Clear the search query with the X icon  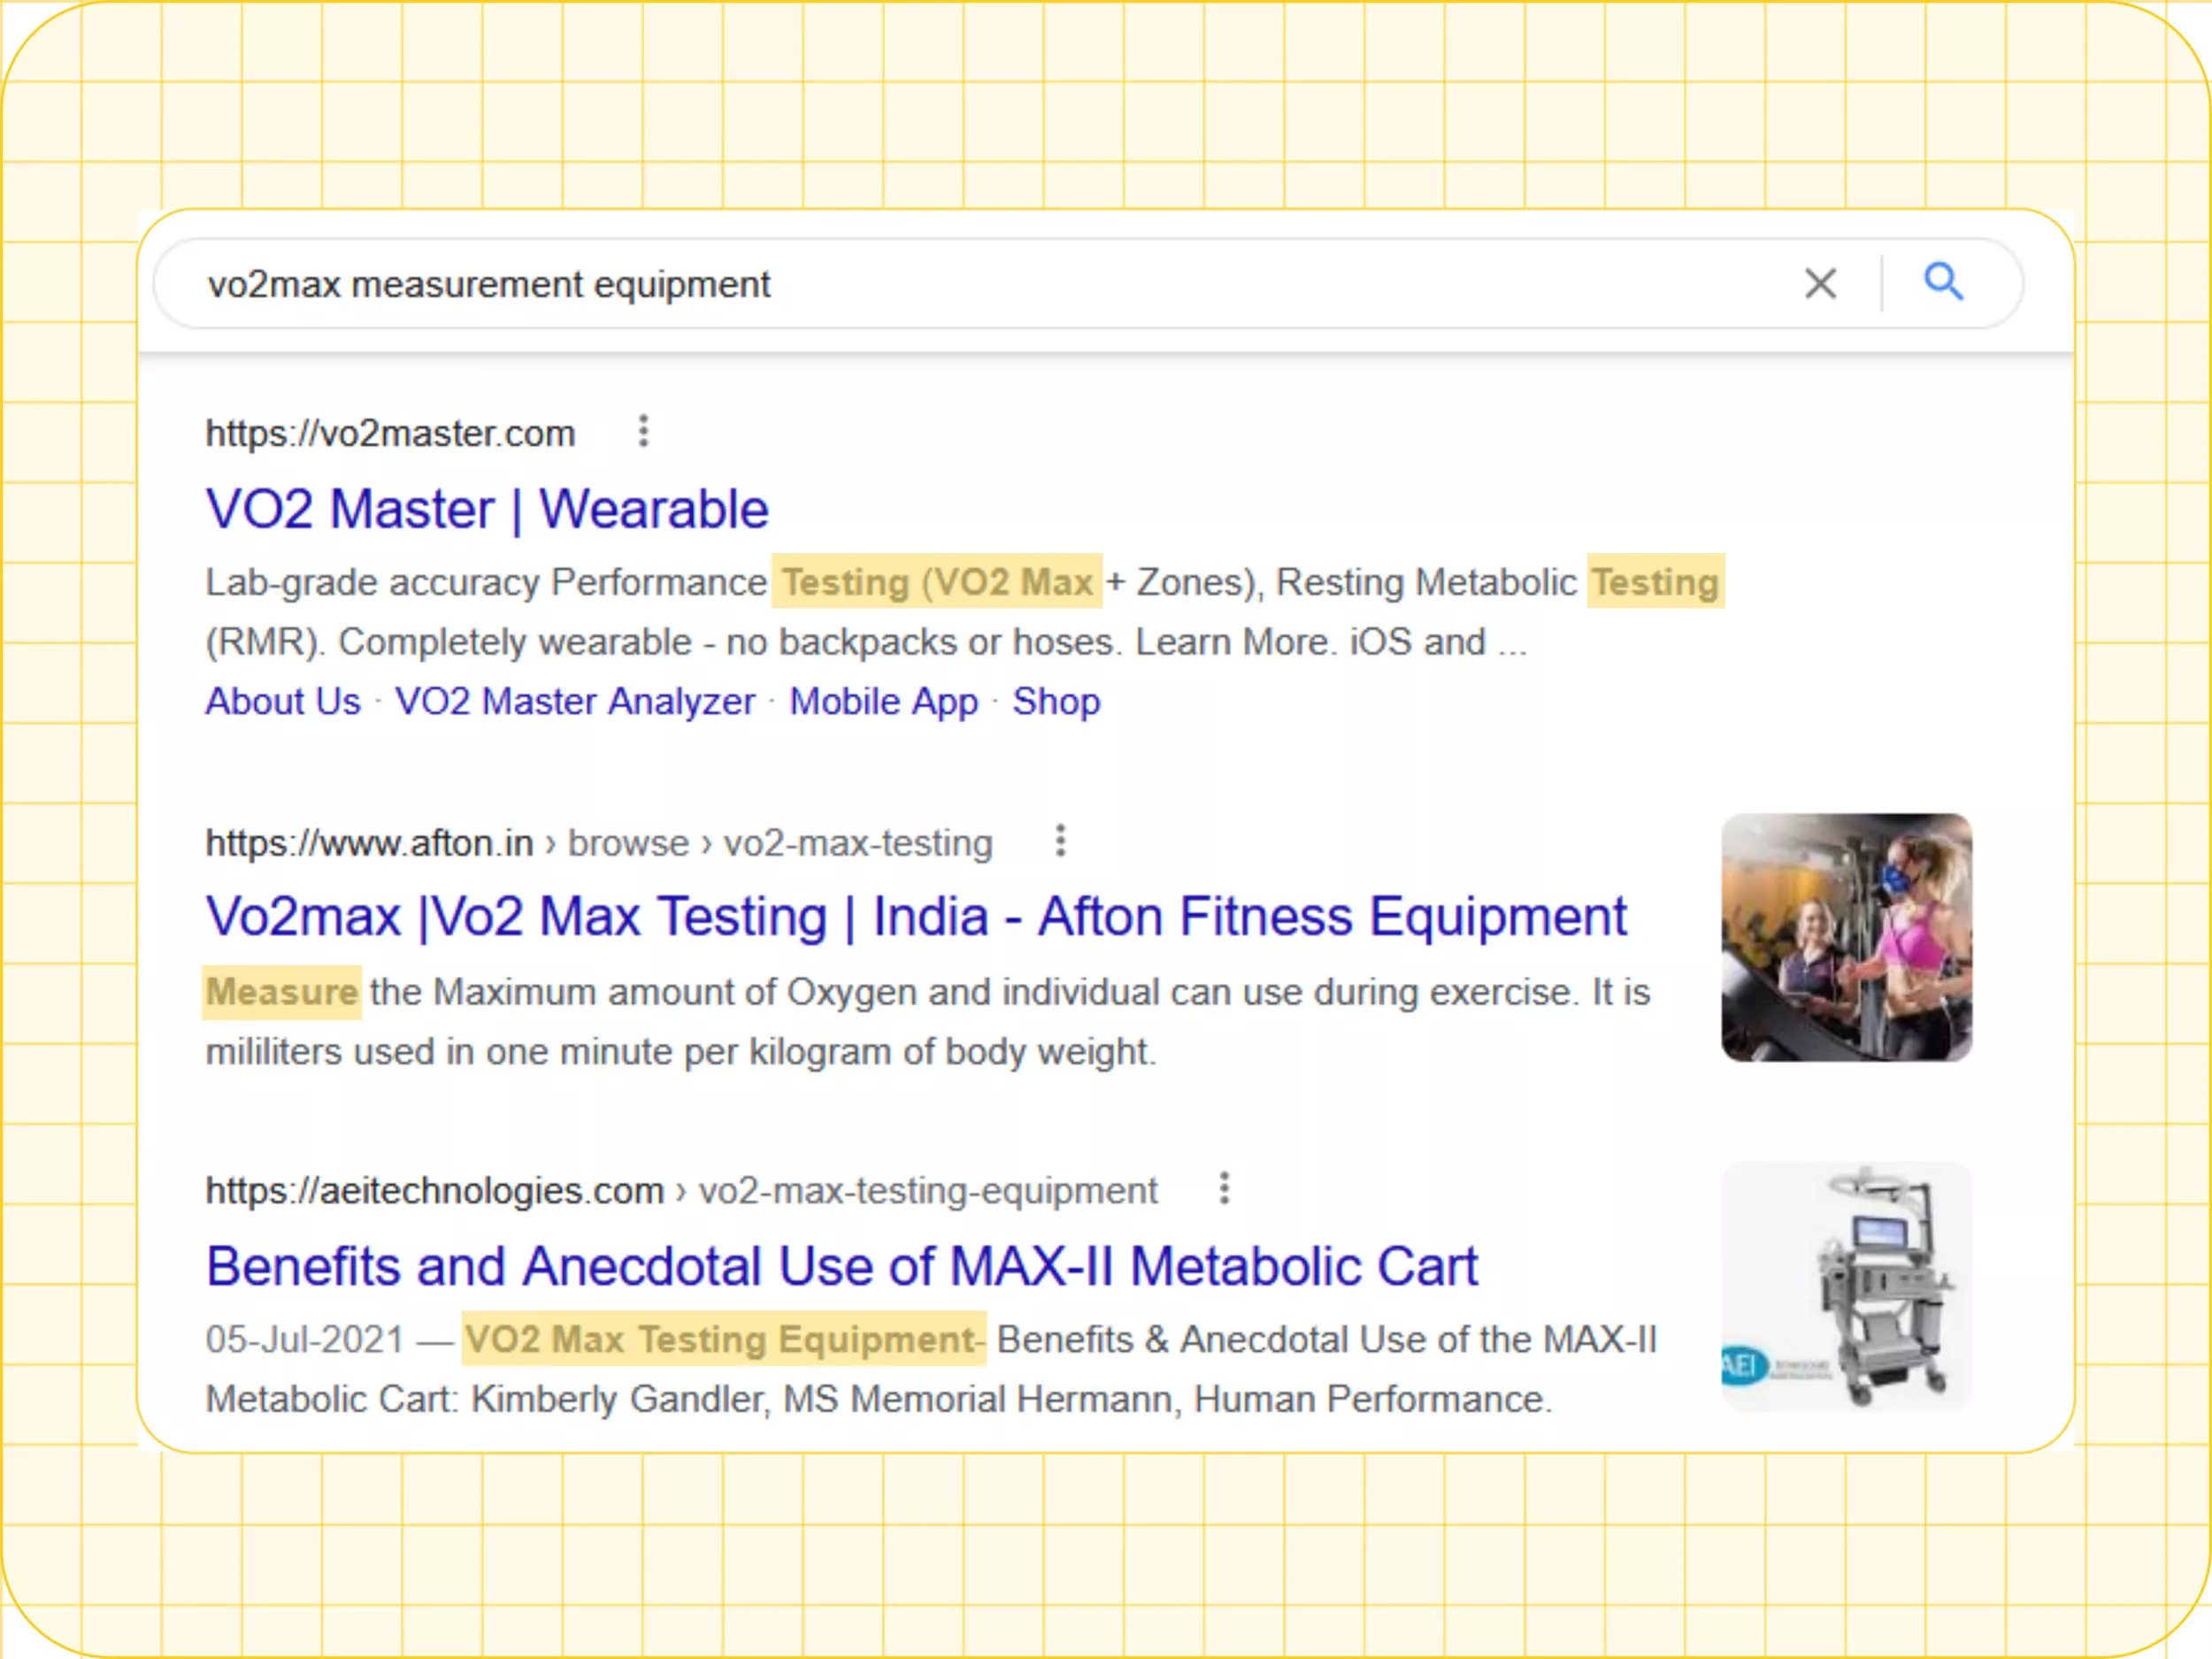(1821, 284)
